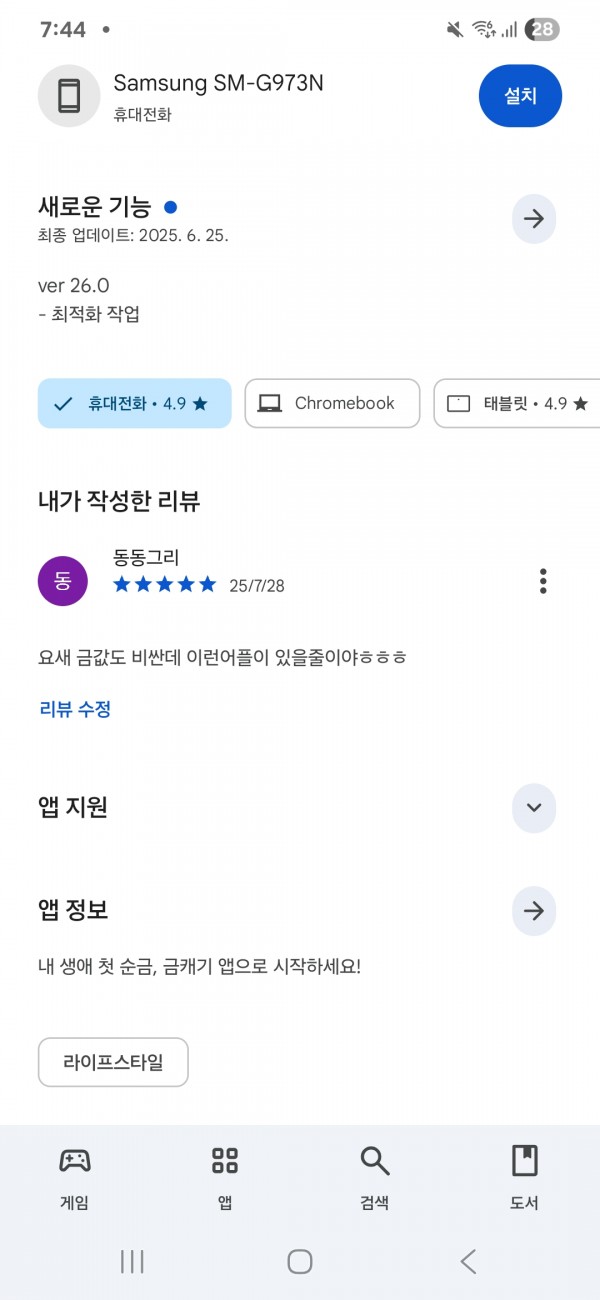Open the 도서 books tab

pyautogui.click(x=524, y=1177)
